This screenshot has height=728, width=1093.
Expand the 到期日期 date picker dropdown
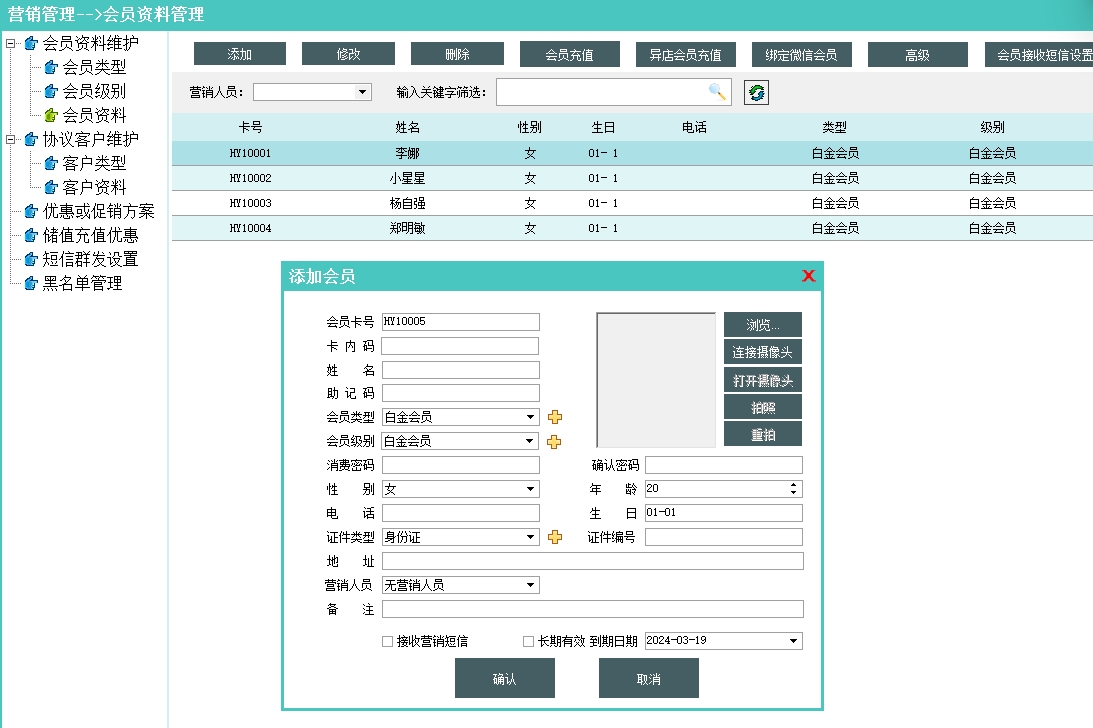tap(794, 641)
